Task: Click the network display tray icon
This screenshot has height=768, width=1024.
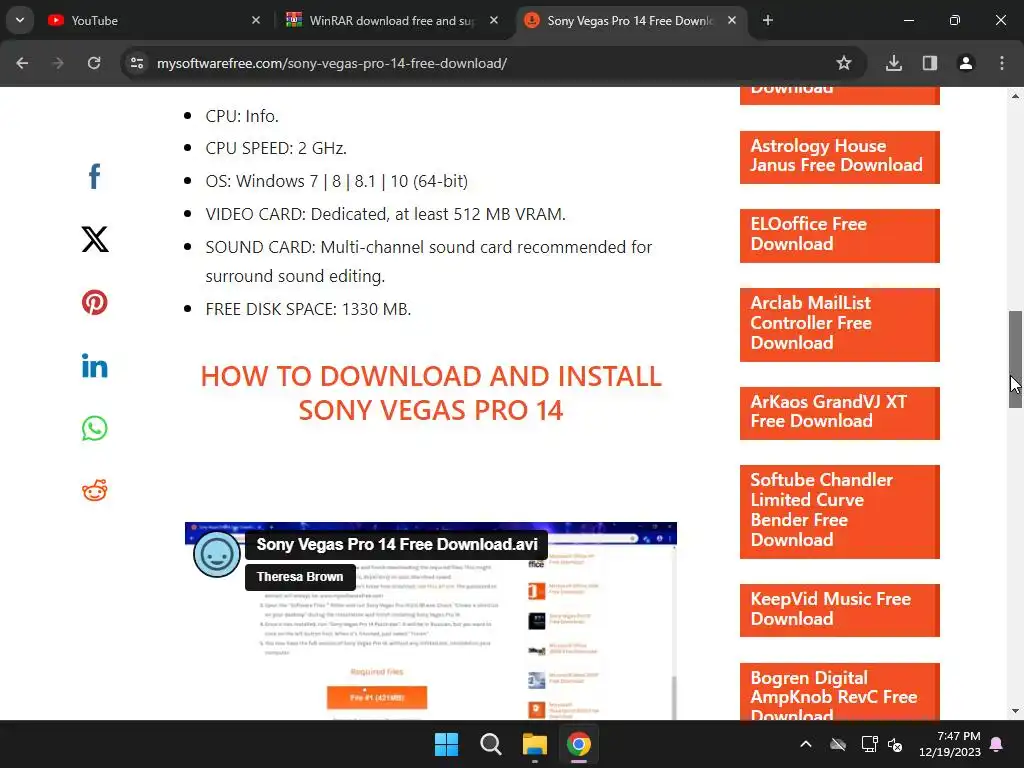Action: [869, 744]
